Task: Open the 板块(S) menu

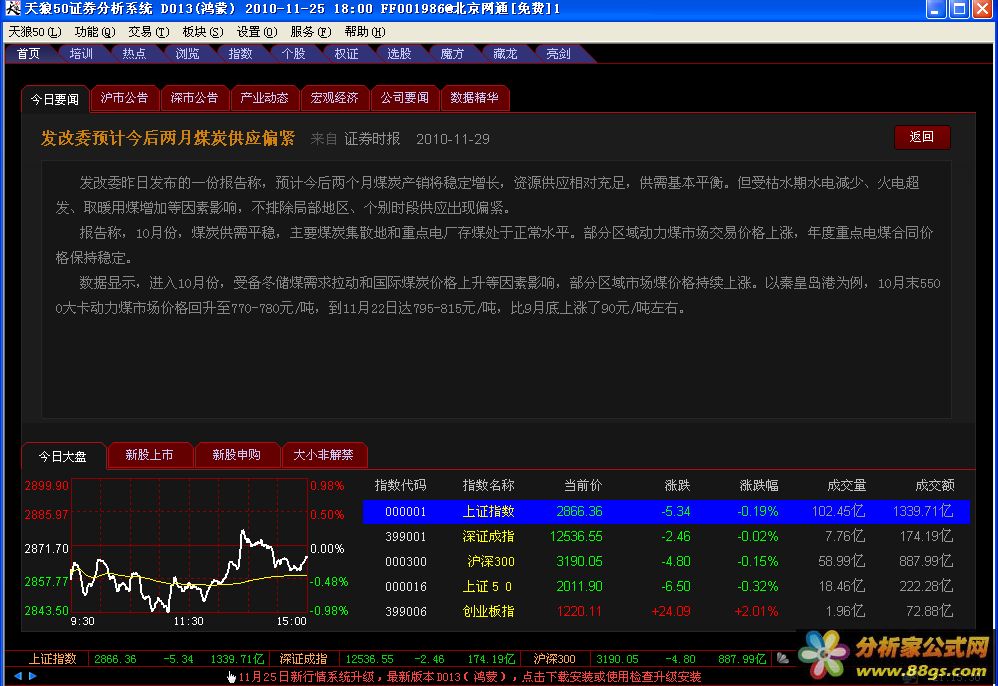Action: click(x=202, y=32)
